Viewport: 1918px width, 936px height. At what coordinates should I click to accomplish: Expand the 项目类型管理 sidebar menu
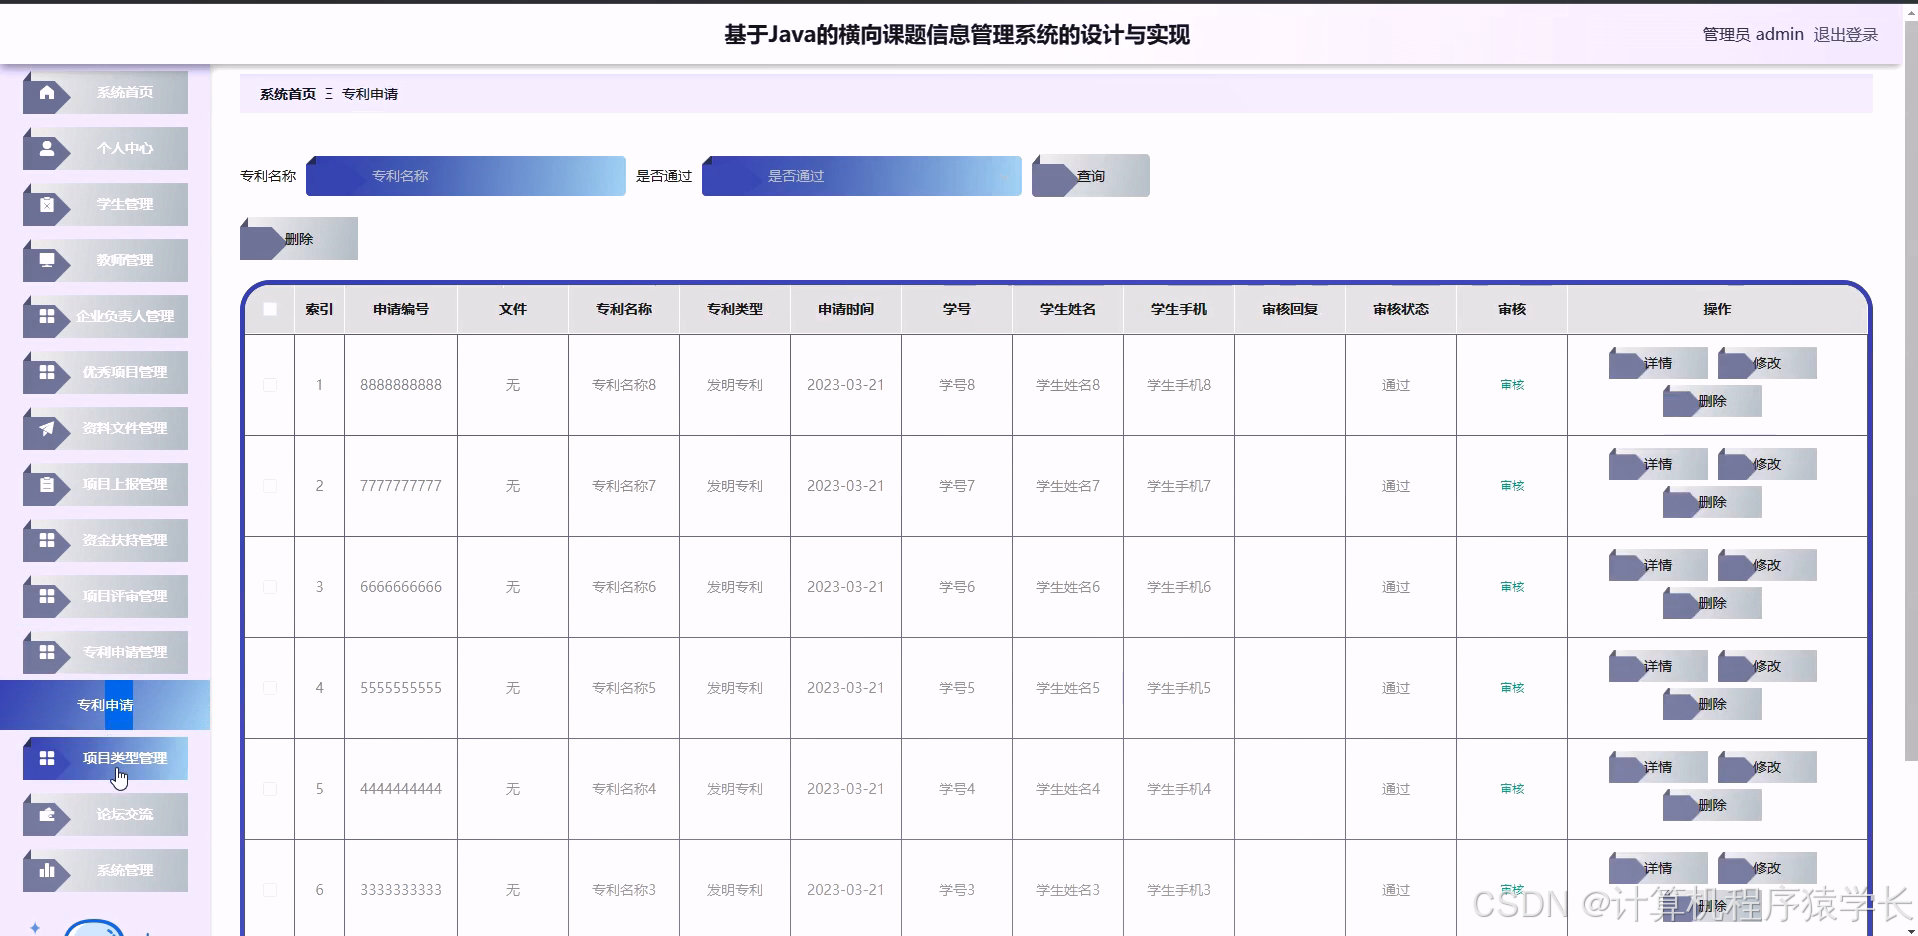(105, 758)
